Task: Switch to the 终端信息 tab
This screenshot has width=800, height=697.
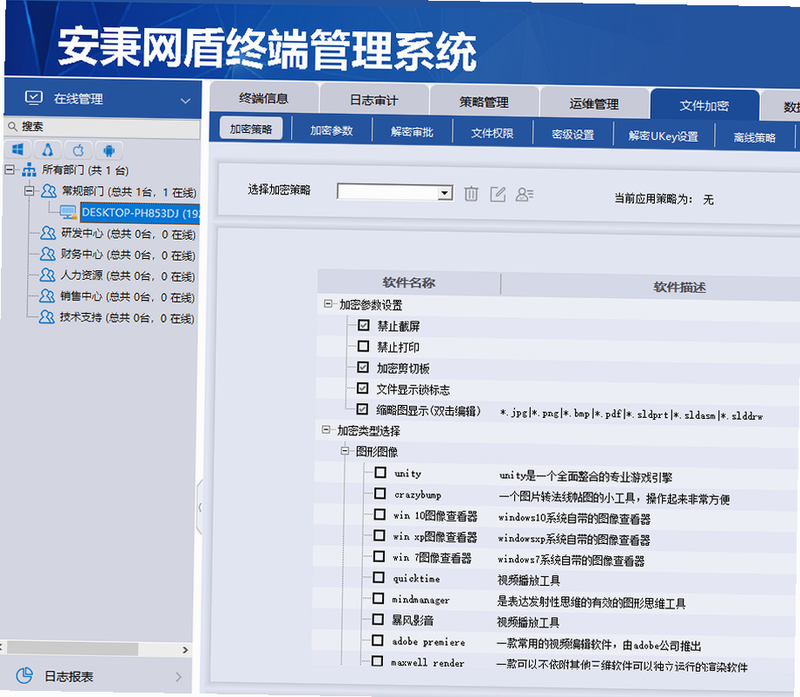Action: click(264, 98)
